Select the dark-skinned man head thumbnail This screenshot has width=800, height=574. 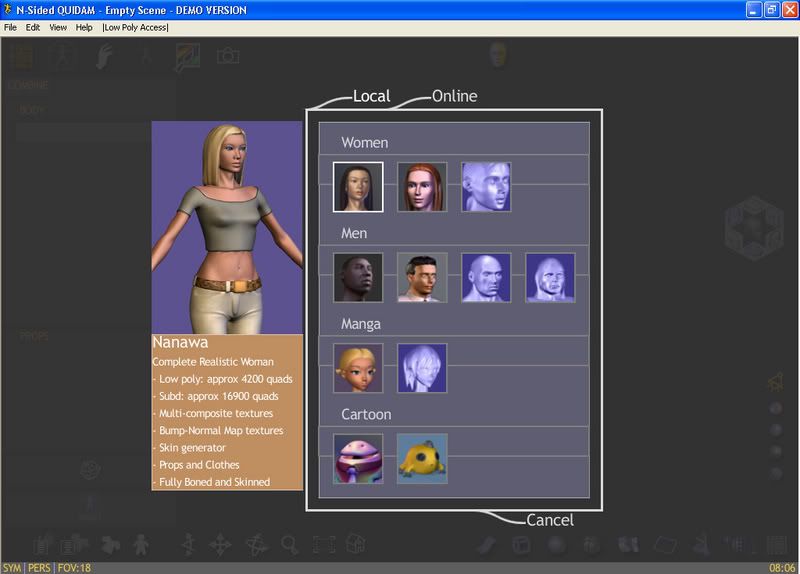click(358, 278)
